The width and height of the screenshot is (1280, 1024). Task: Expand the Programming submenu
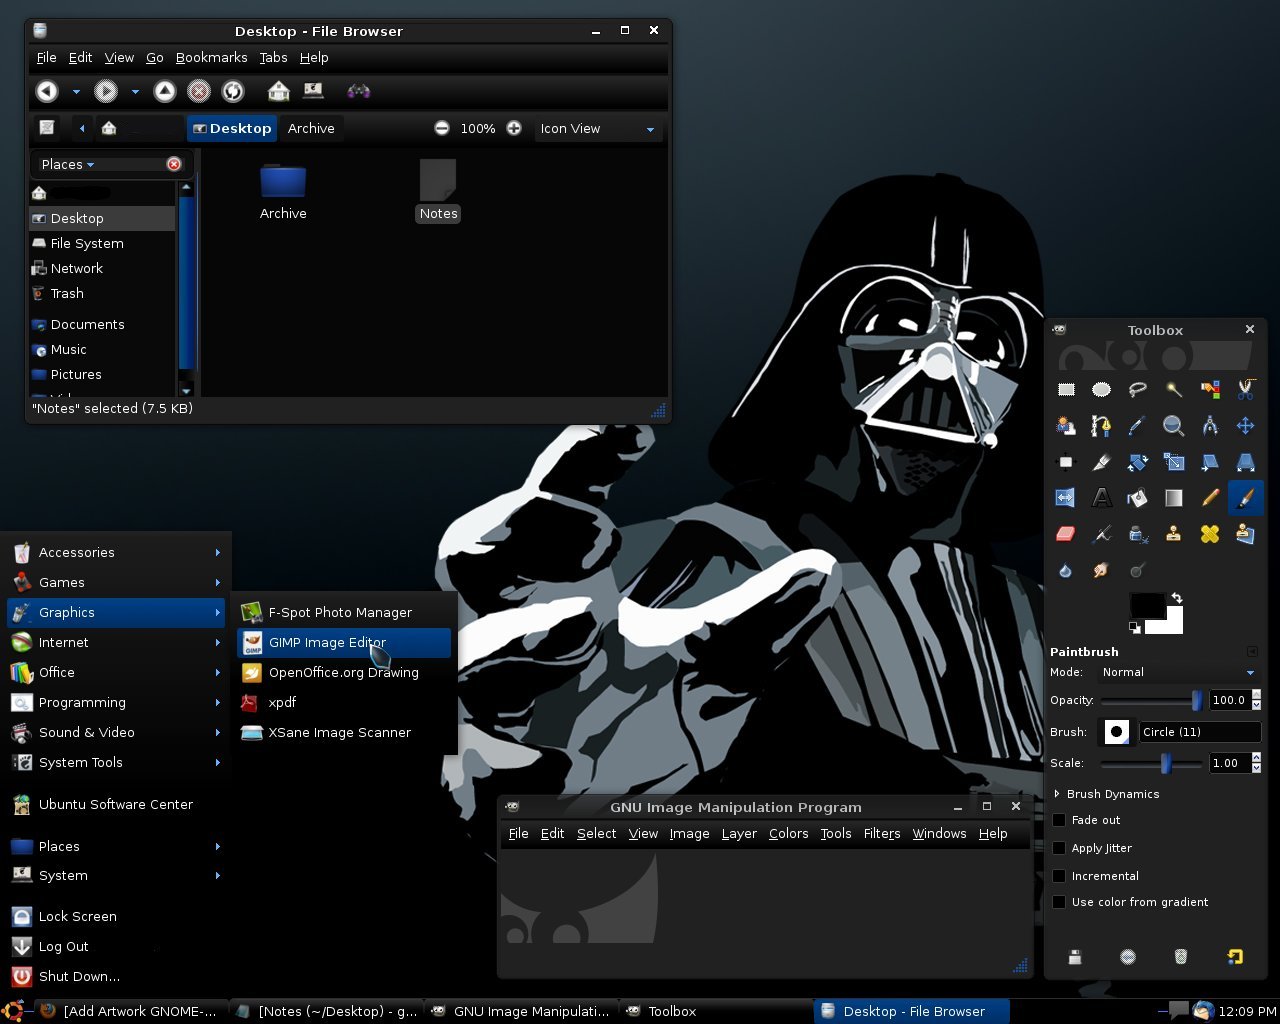click(x=116, y=702)
